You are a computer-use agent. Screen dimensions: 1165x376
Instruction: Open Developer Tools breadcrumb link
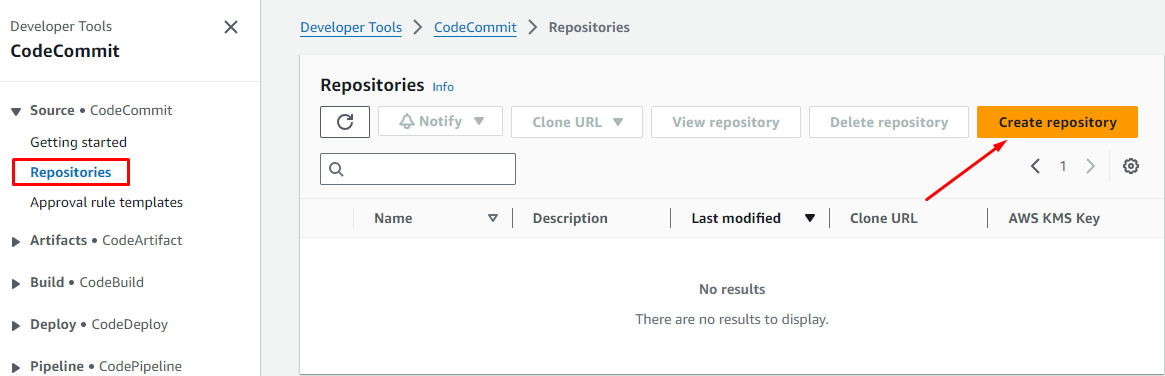pos(351,27)
